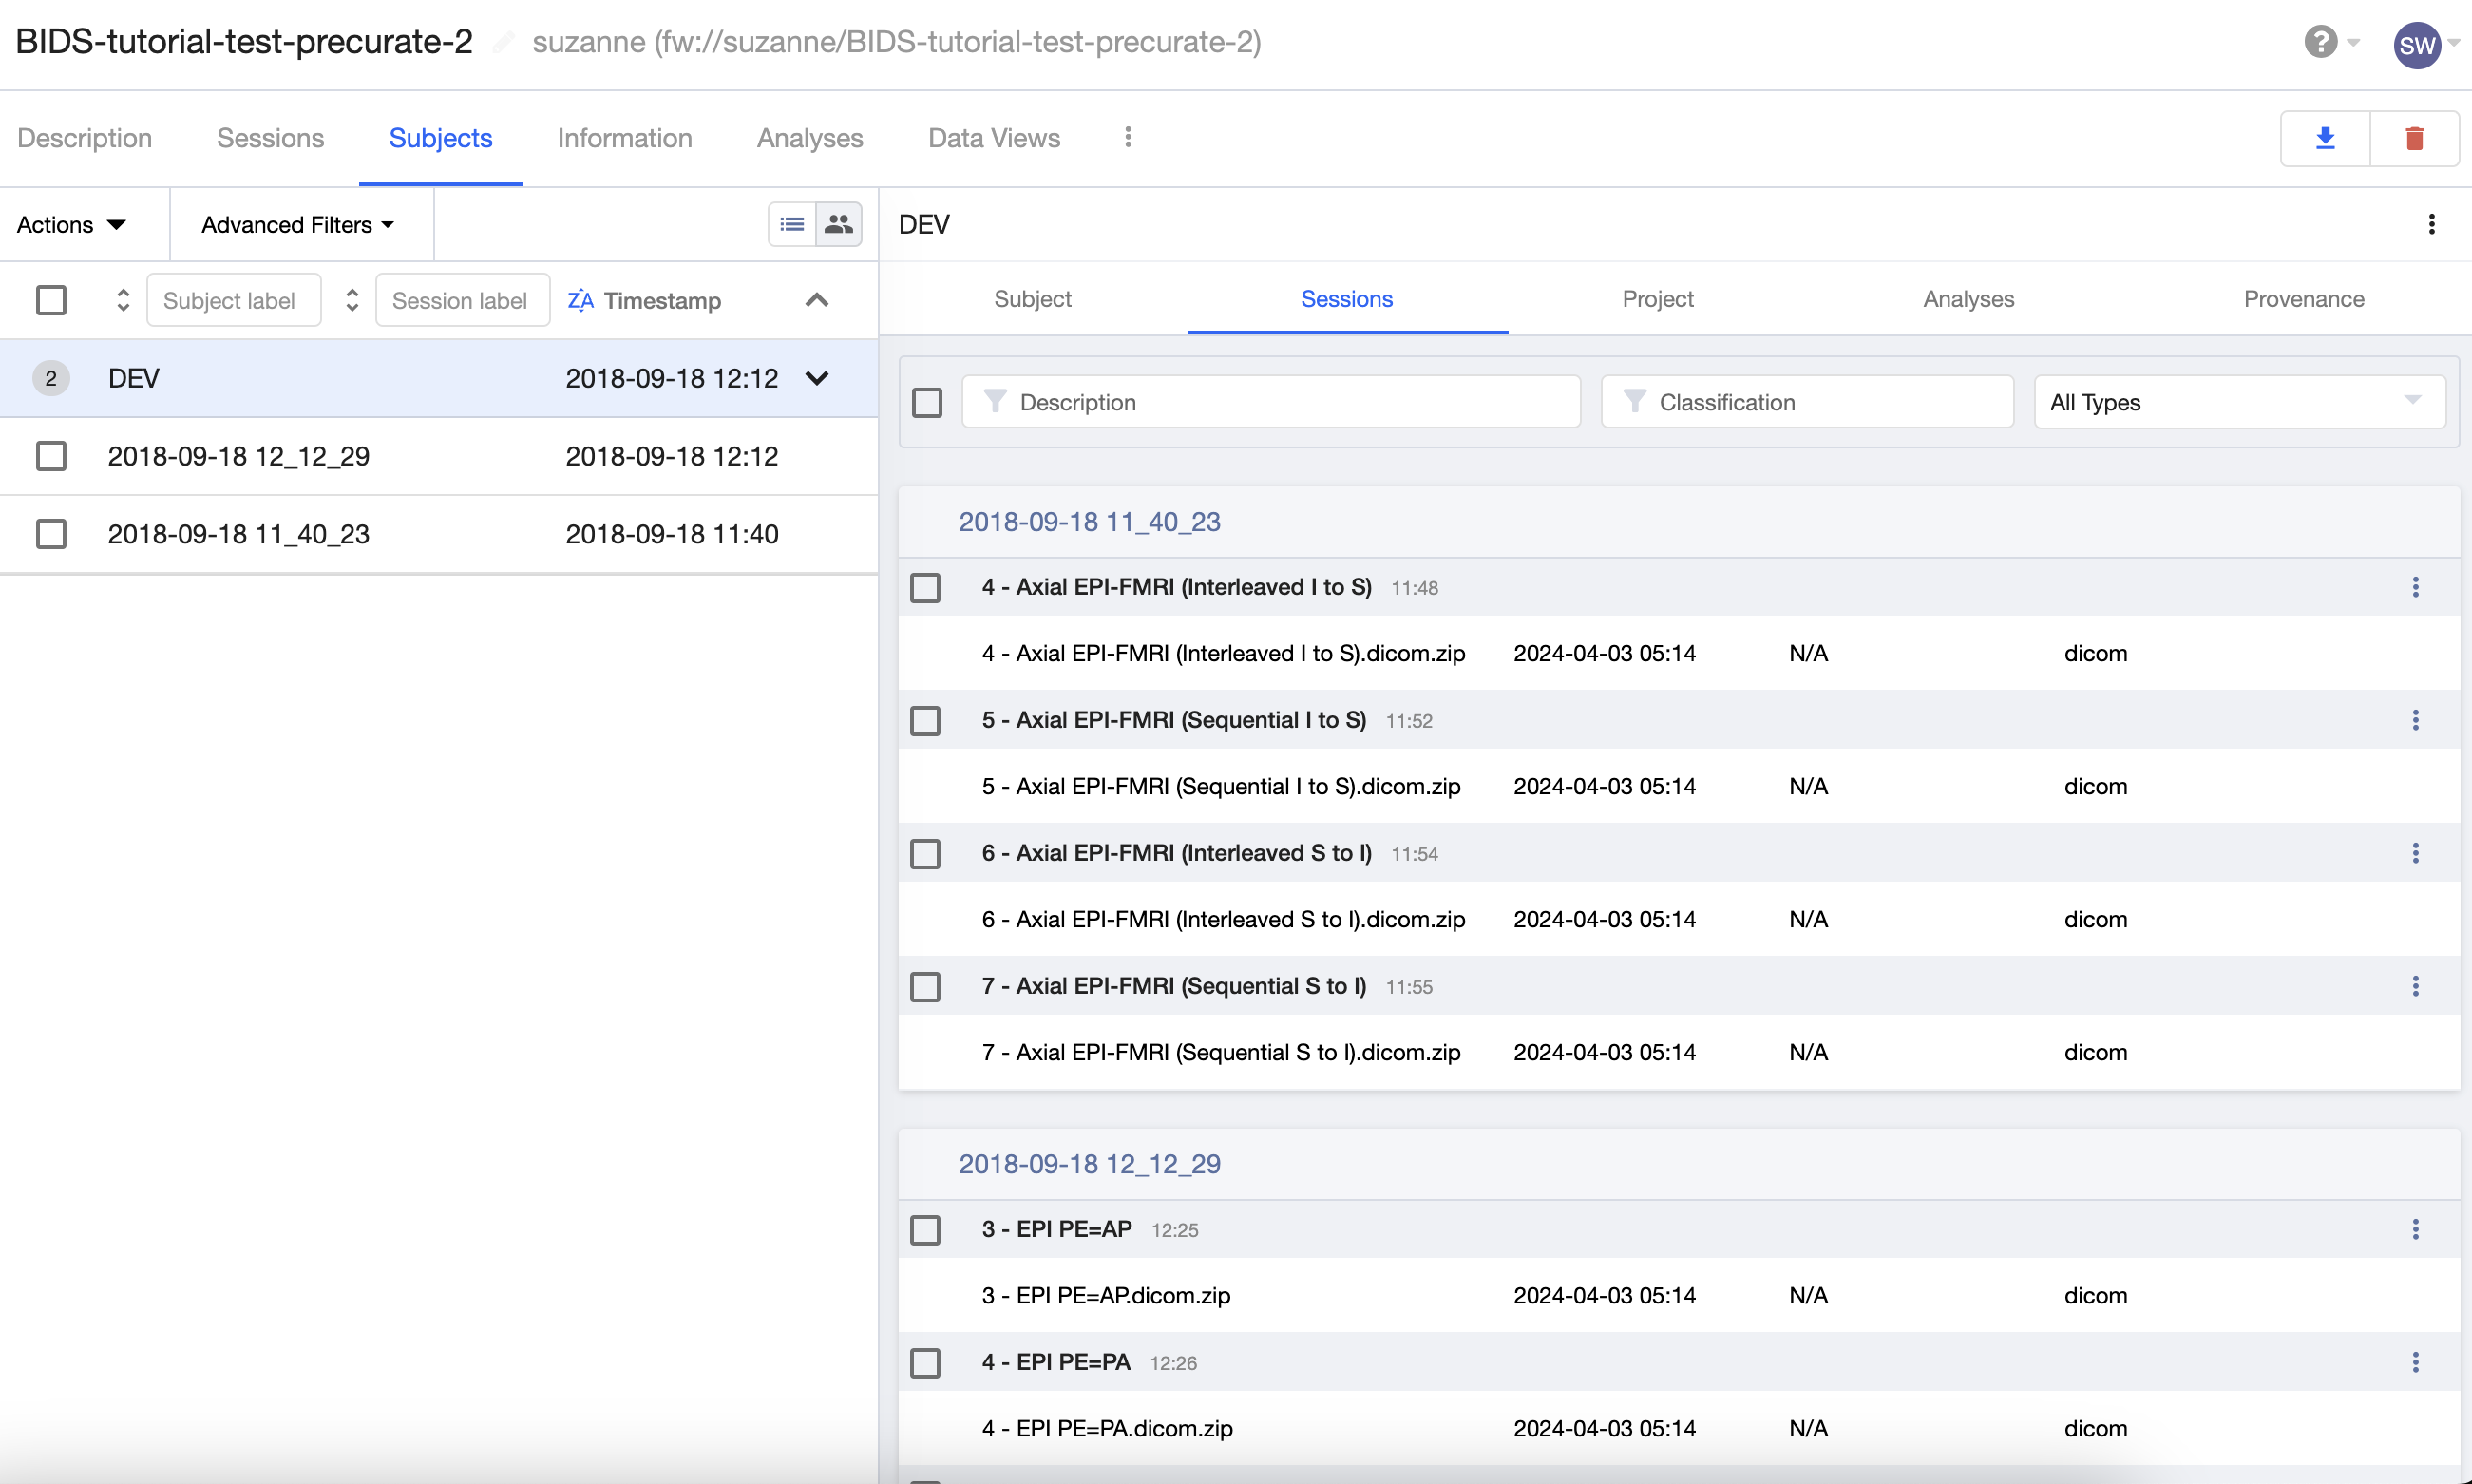Check 4 - EPI PE=PA acquisition

pyautogui.click(x=925, y=1362)
